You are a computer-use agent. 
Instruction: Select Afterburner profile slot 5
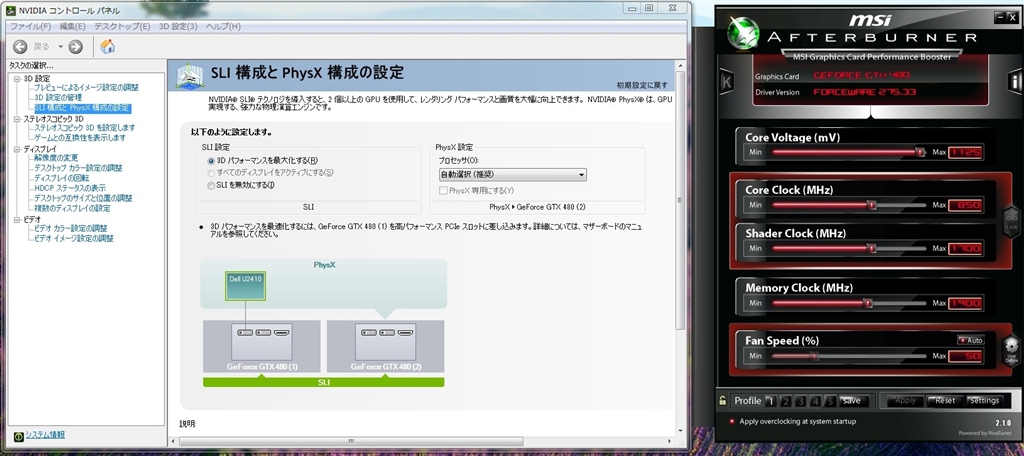[x=831, y=401]
